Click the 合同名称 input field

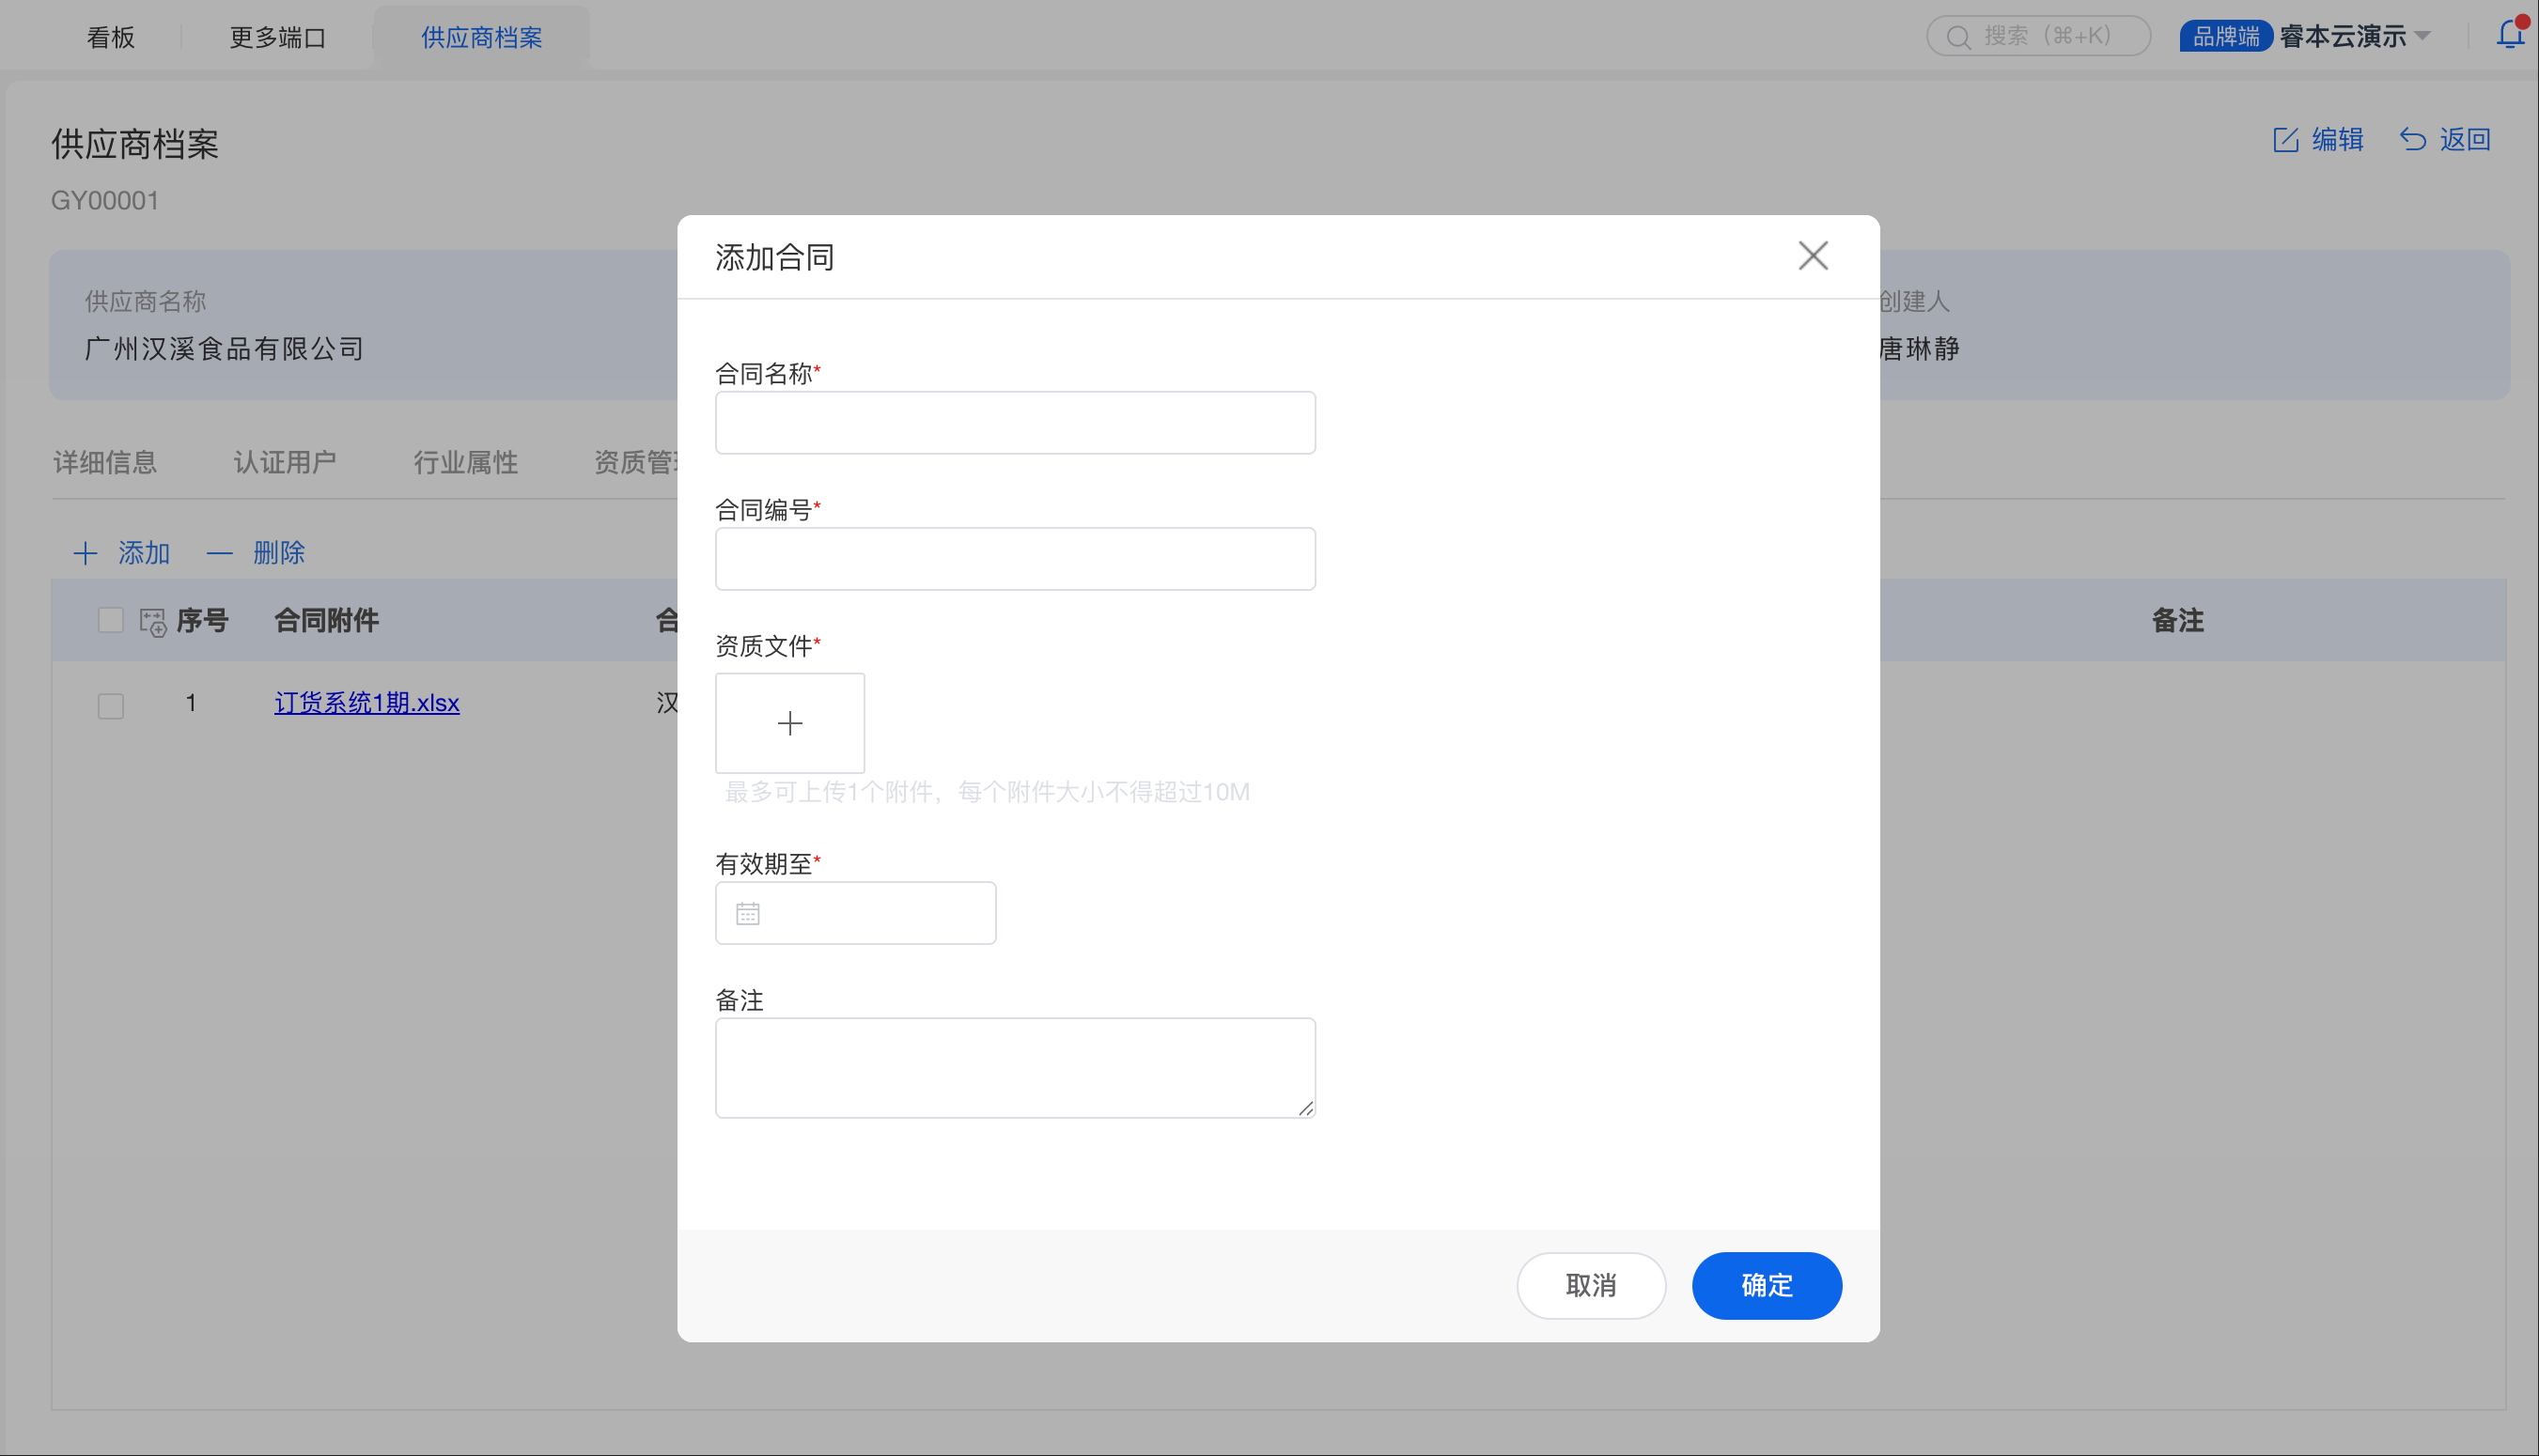(1014, 423)
